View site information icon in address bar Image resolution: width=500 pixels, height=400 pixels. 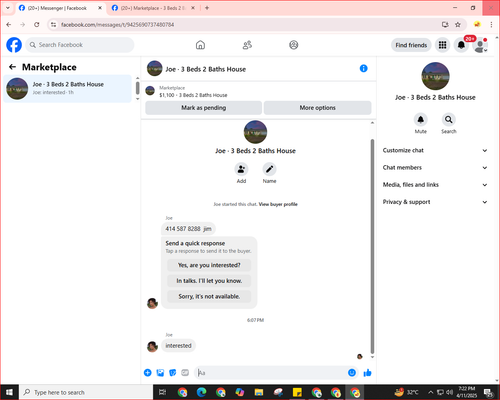coord(54,25)
